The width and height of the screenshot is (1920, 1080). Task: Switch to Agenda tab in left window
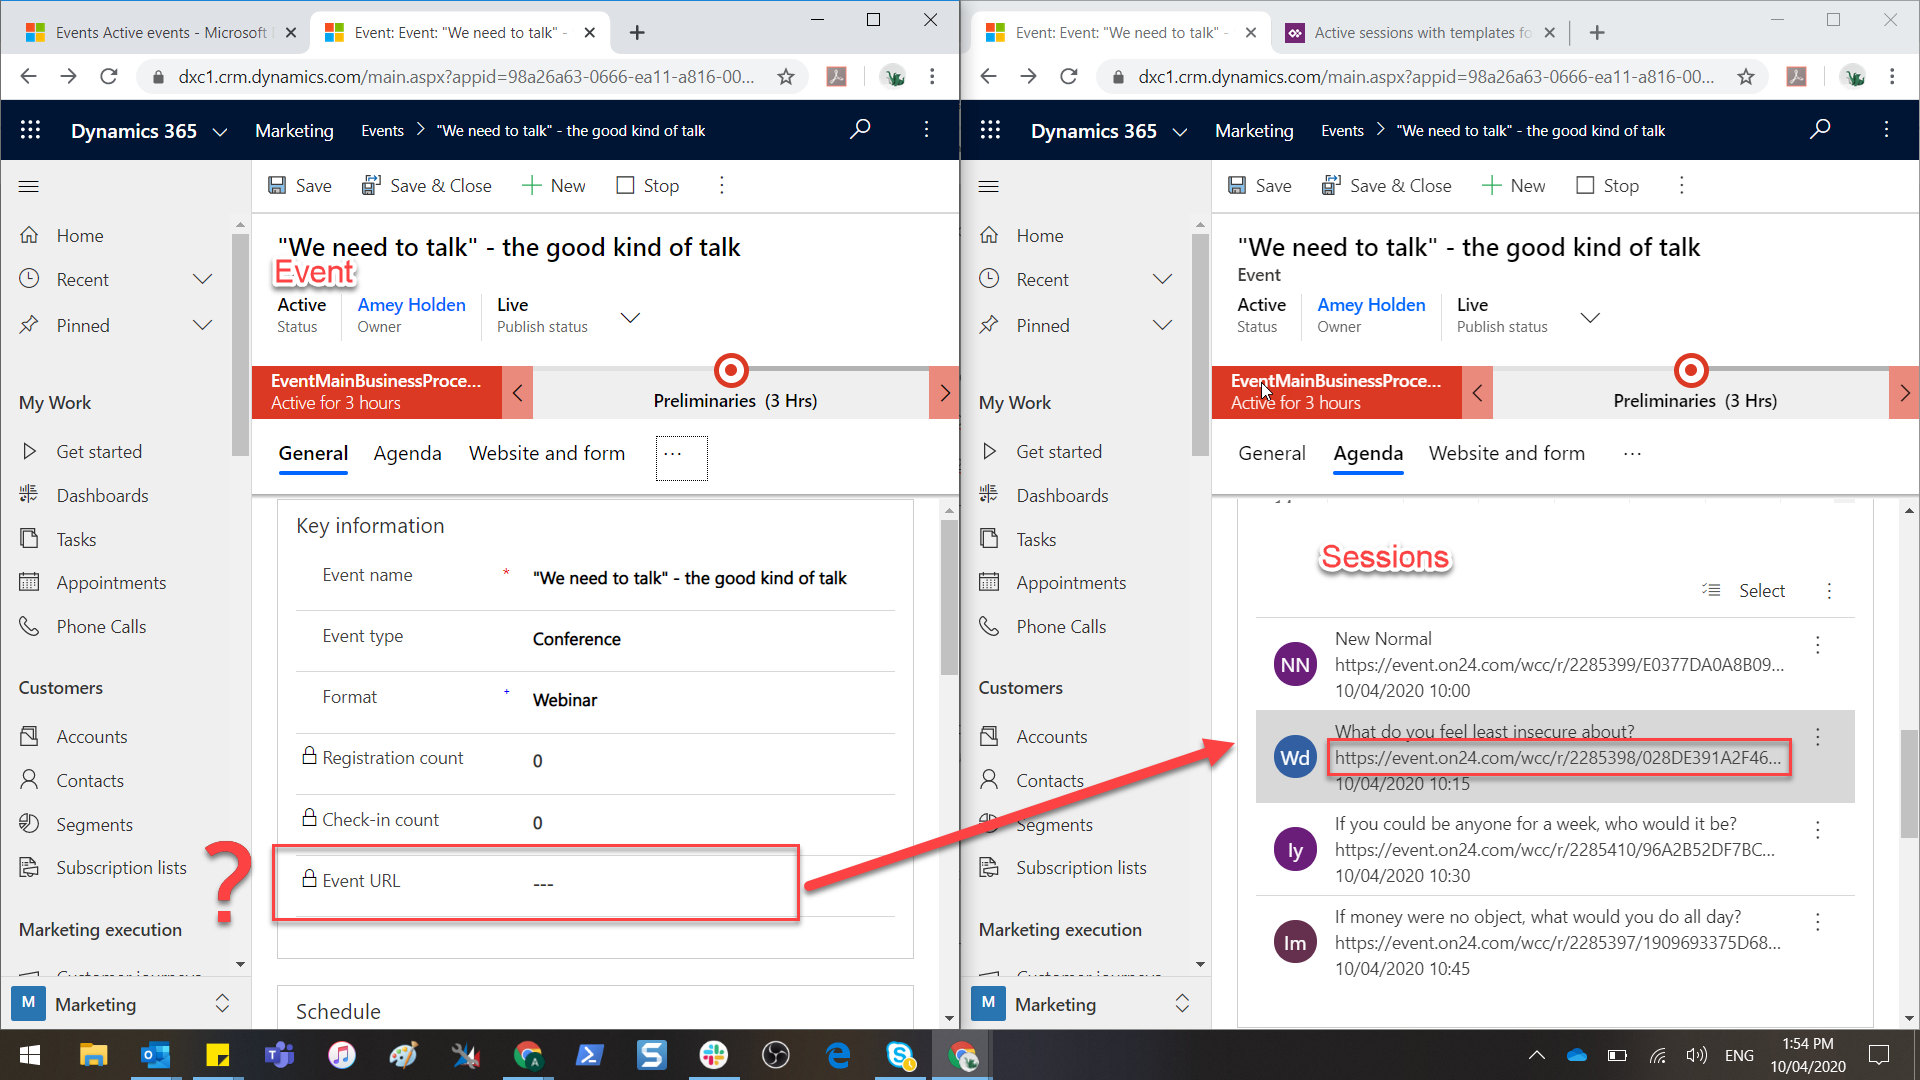click(407, 454)
